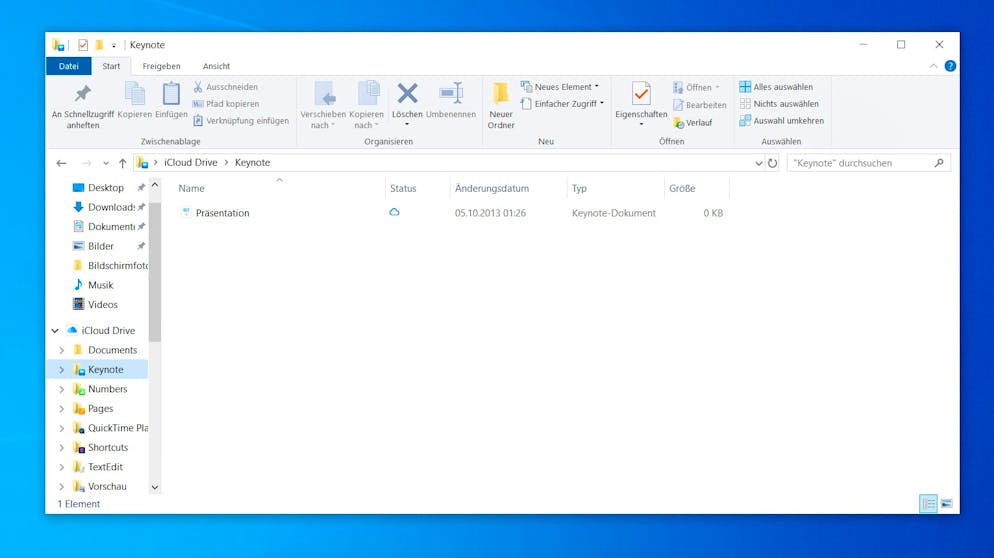Switch to large icons view layout
Image resolution: width=994 pixels, height=558 pixels.
[x=946, y=503]
